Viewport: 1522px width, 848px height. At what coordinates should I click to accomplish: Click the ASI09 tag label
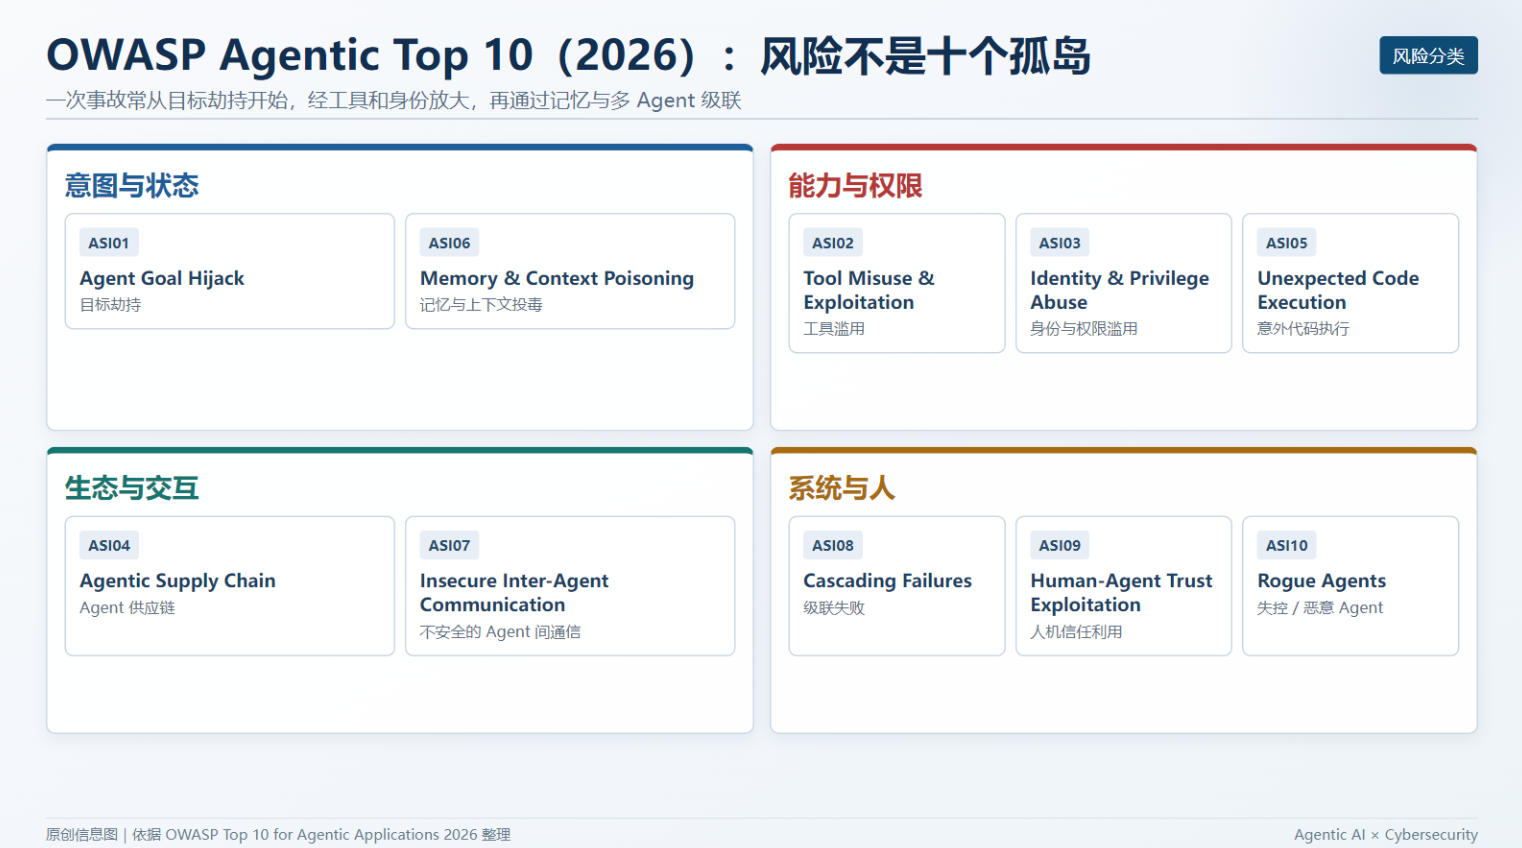coord(1060,546)
